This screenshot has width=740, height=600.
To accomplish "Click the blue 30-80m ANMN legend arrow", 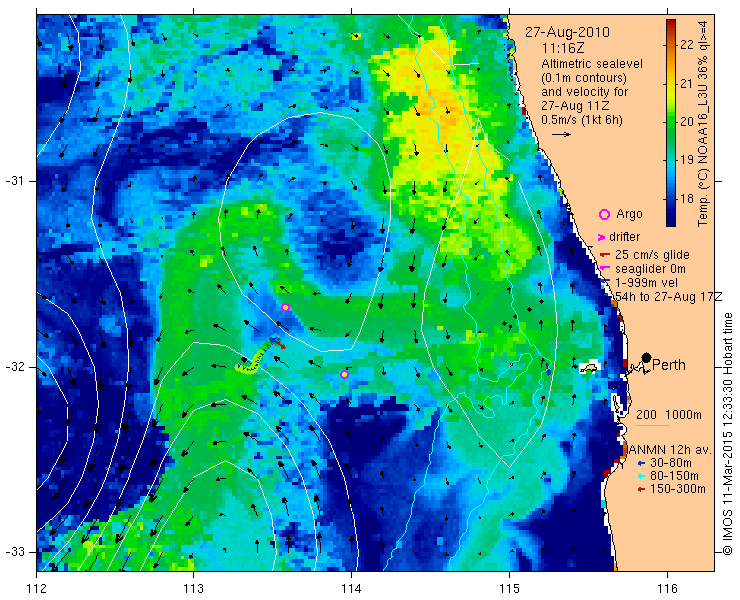I will pyautogui.click(x=641, y=464).
